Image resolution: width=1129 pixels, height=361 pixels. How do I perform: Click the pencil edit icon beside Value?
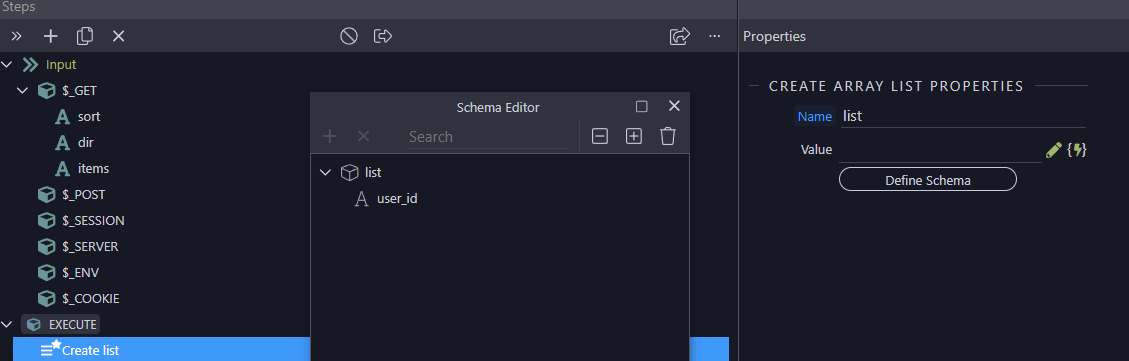click(x=1053, y=150)
